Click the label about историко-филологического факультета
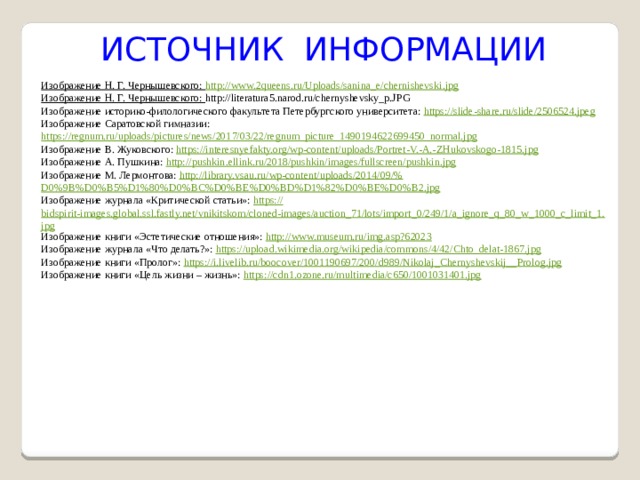640x480 pixels. click(231, 111)
